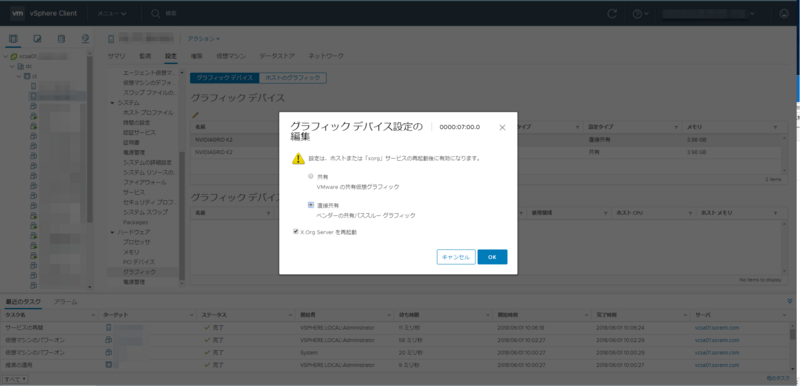800x386 pixels.
Task: Select 時間の設定 settings item
Action: tap(136, 123)
